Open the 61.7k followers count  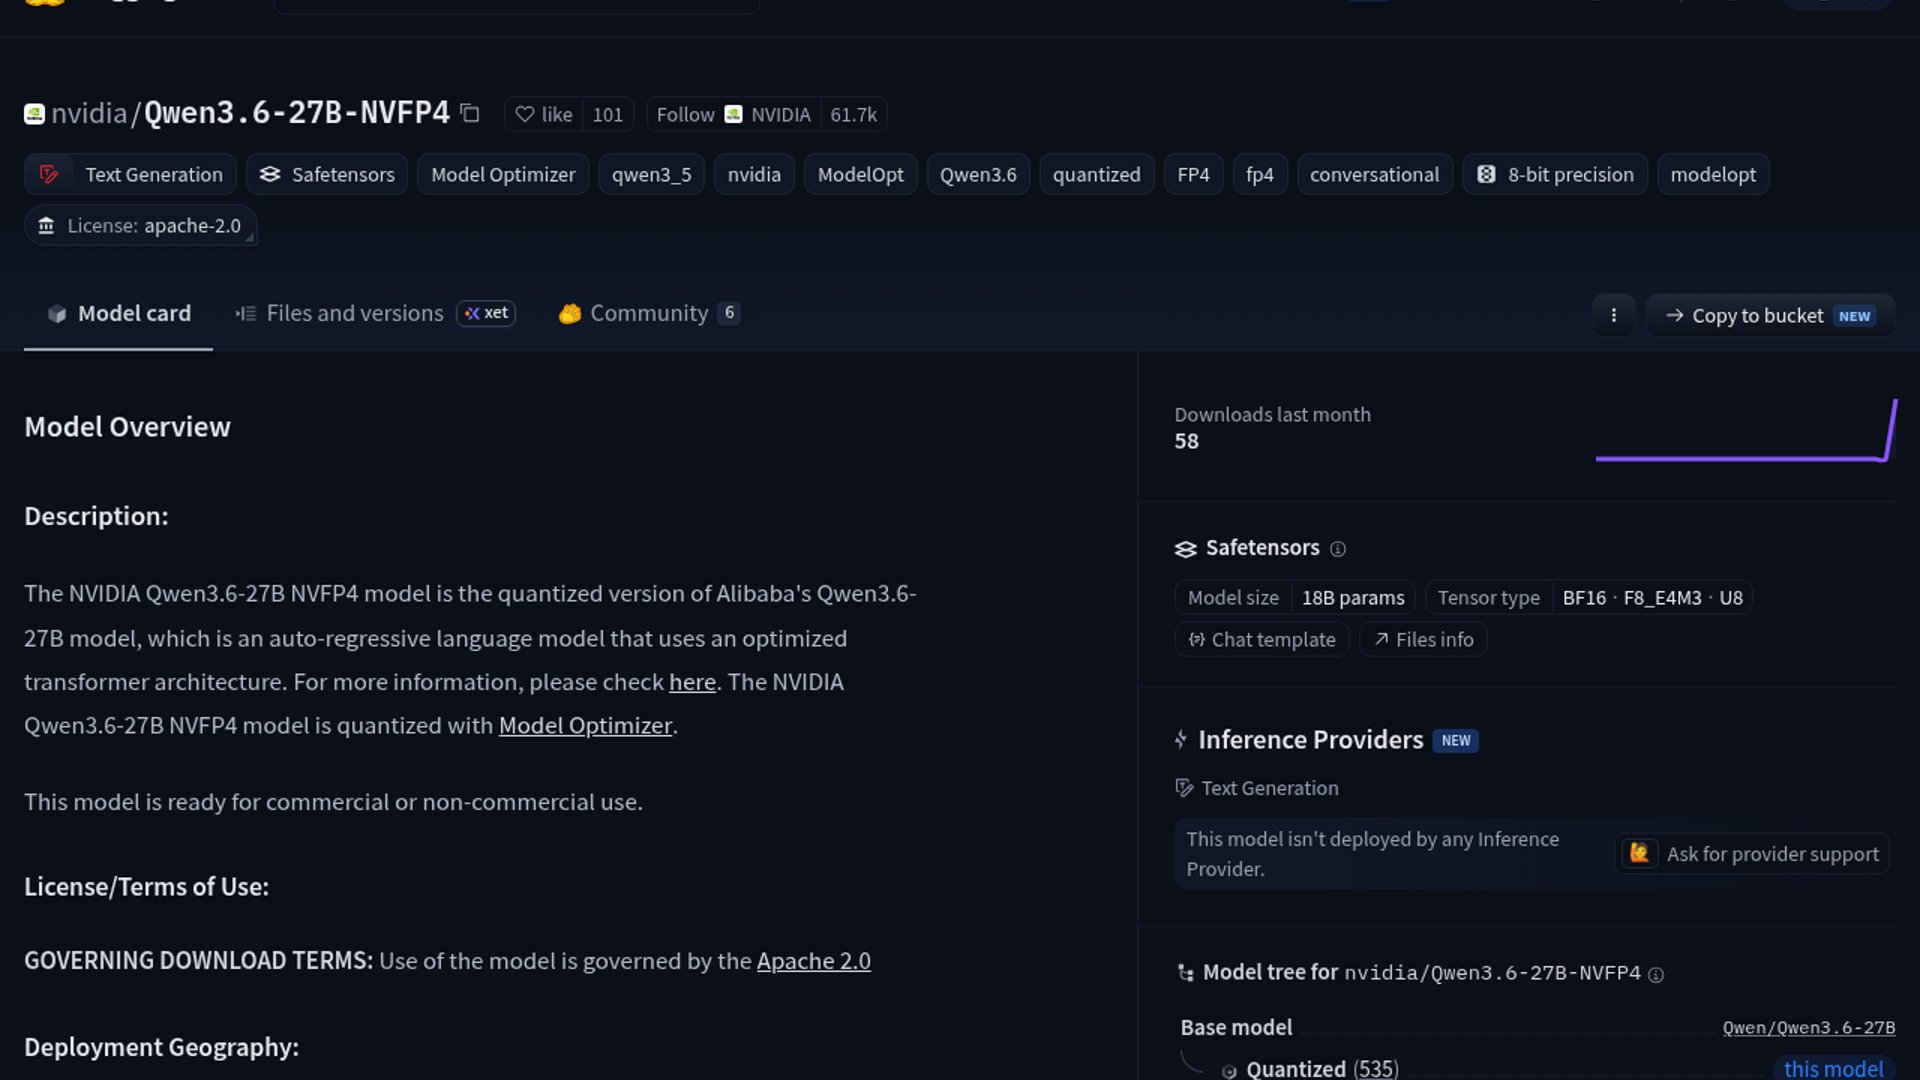click(x=853, y=115)
